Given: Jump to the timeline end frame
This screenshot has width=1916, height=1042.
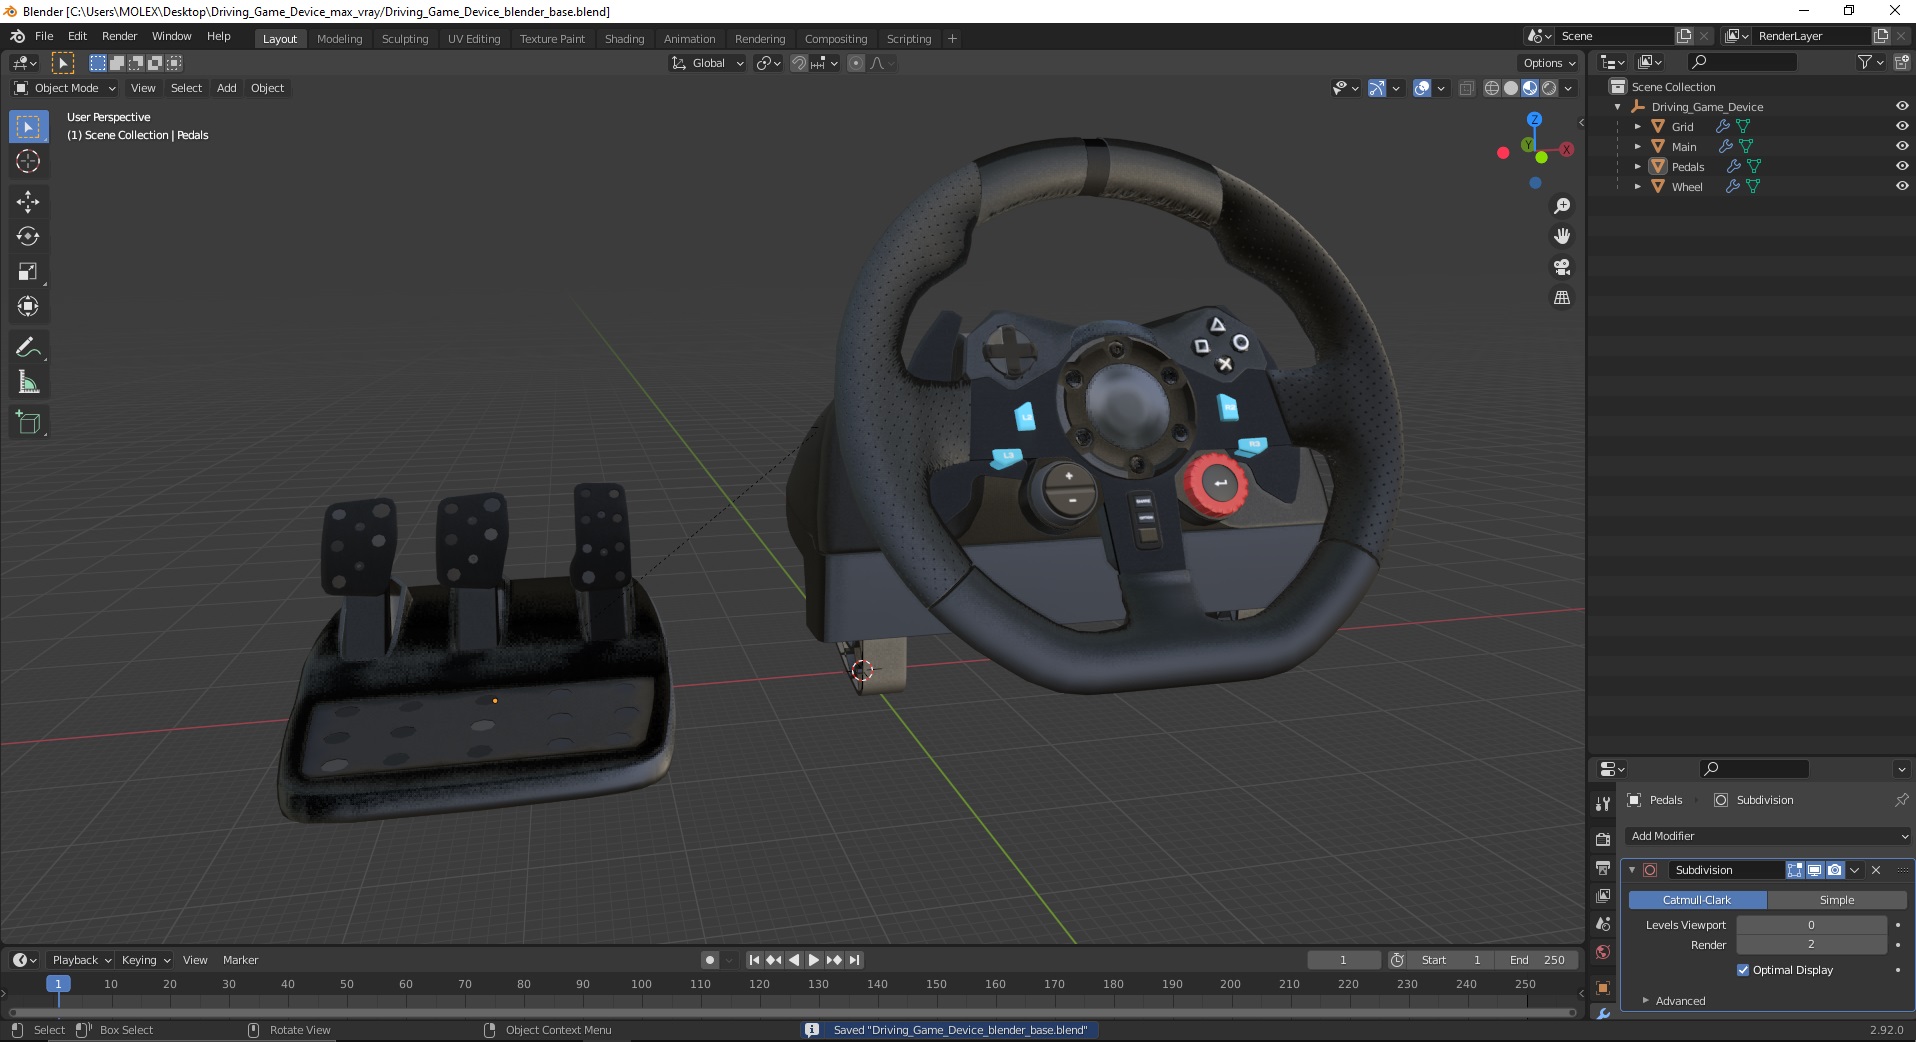Looking at the screenshot, I should [x=854, y=960].
